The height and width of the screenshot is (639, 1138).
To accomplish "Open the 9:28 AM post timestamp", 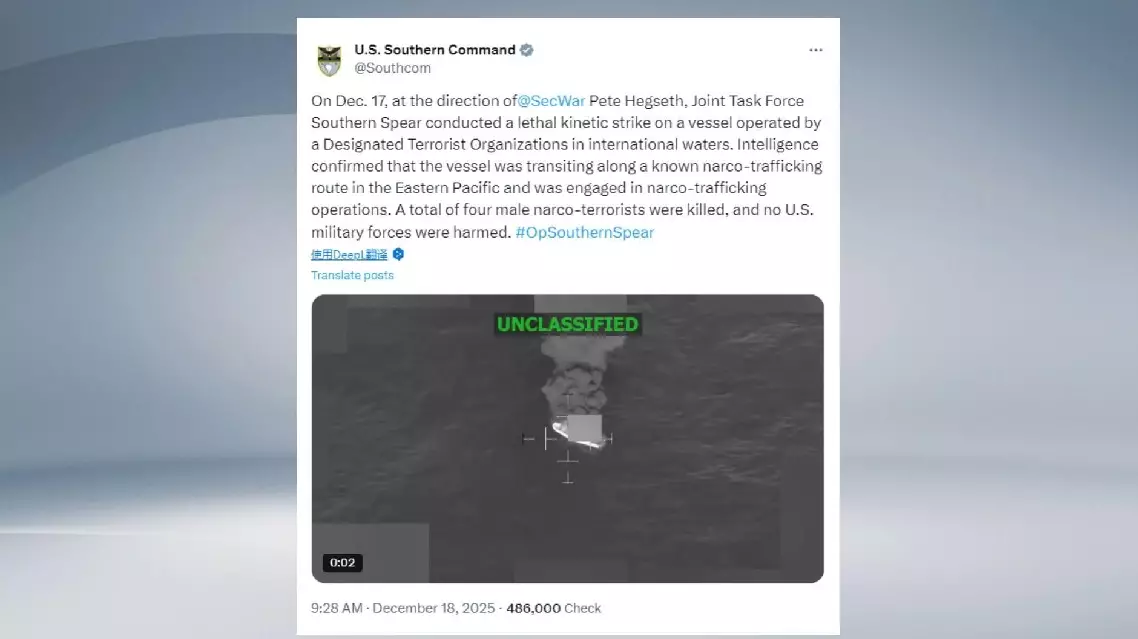I will 337,608.
